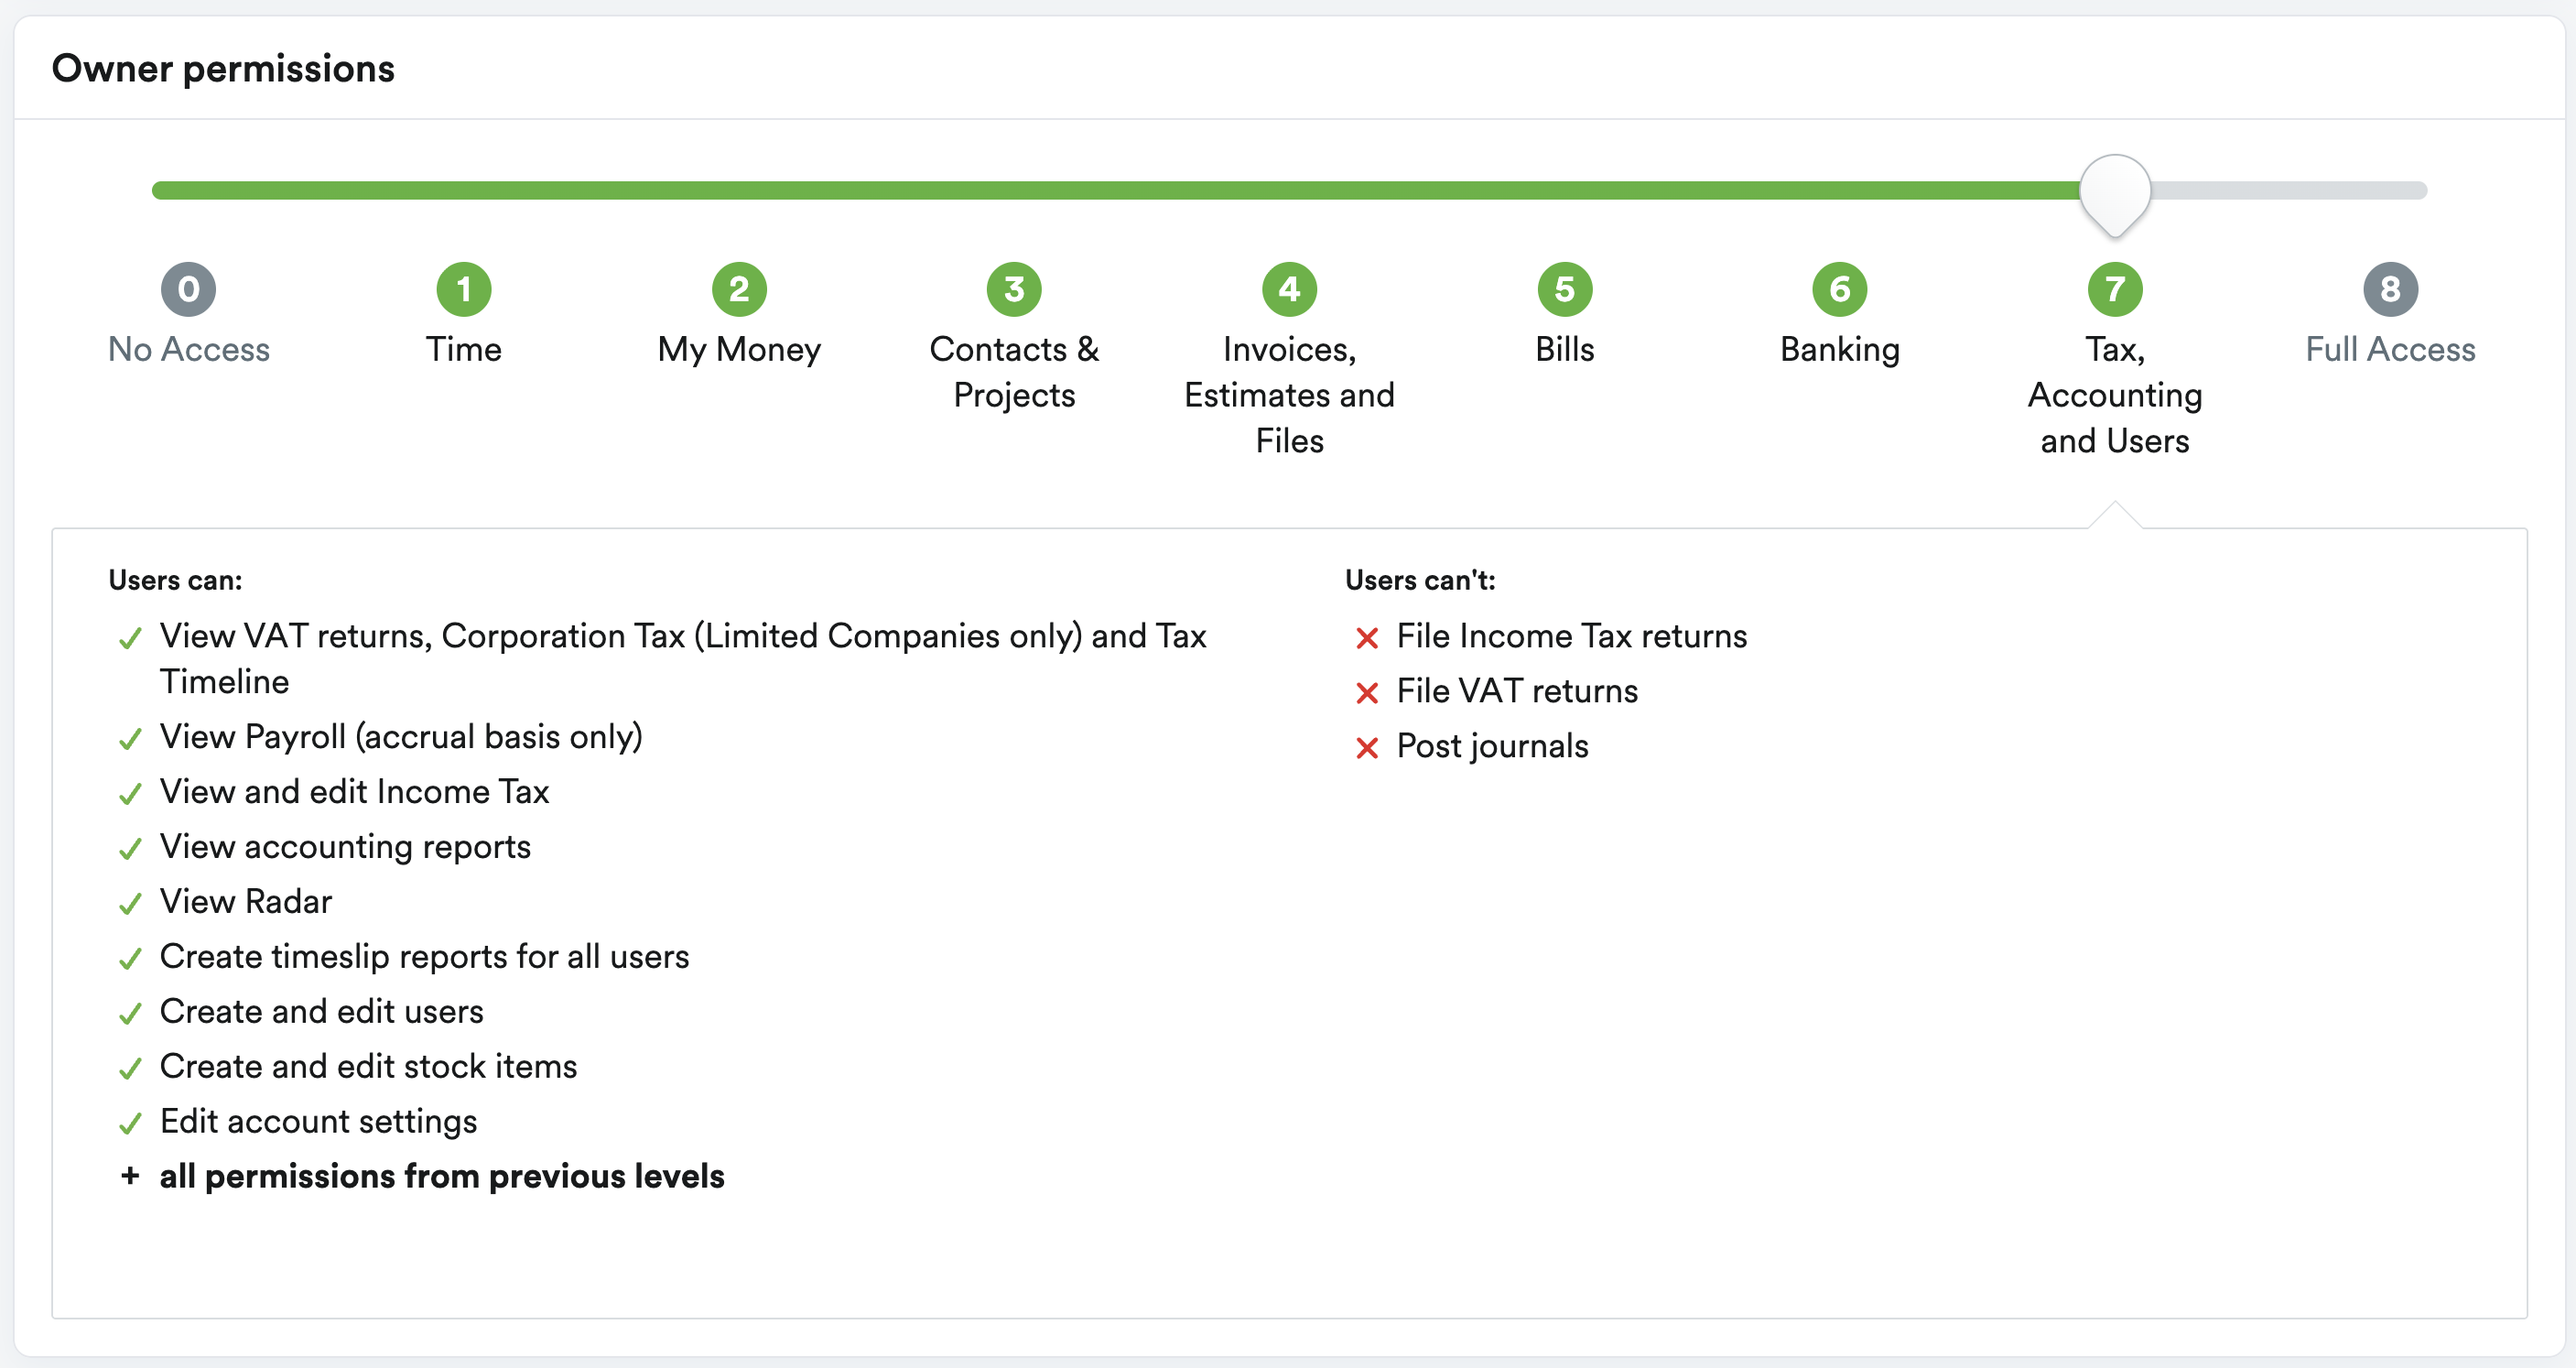Click red cross beside File Income Tax returns
The width and height of the screenshot is (2576, 1368).
(x=1367, y=638)
